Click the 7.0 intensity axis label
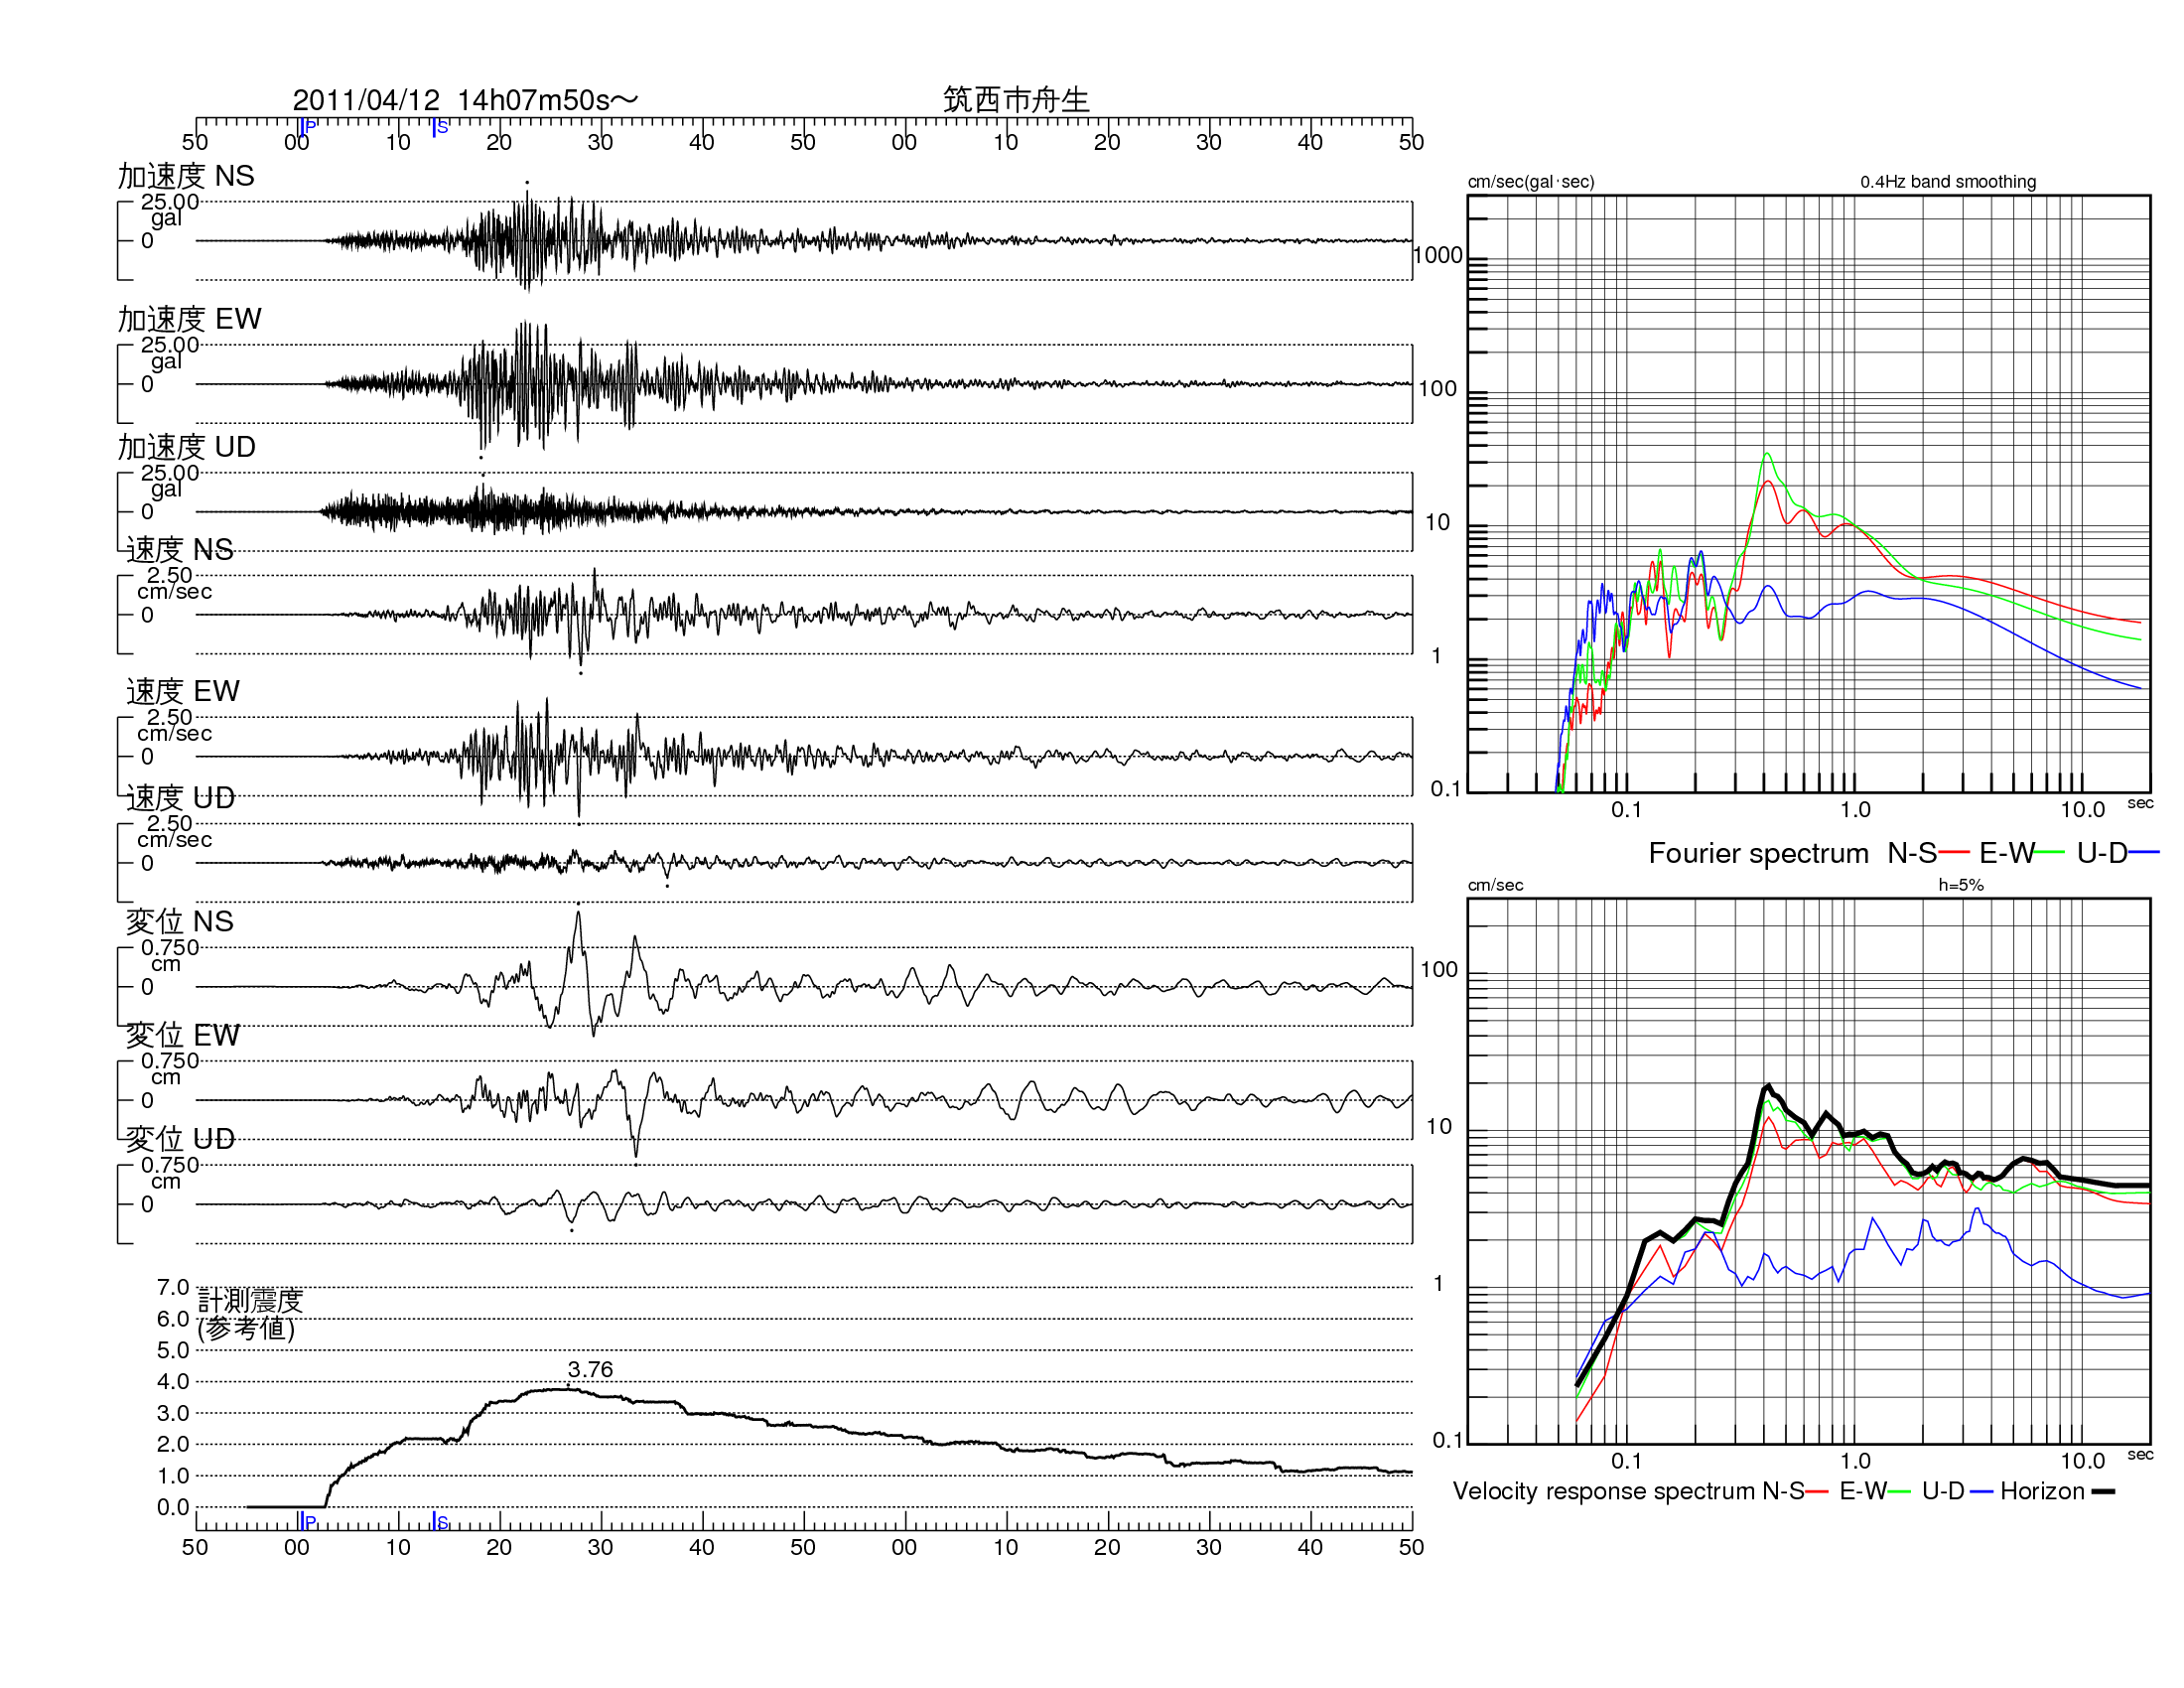The width and height of the screenshot is (2184, 1688). 173,1287
